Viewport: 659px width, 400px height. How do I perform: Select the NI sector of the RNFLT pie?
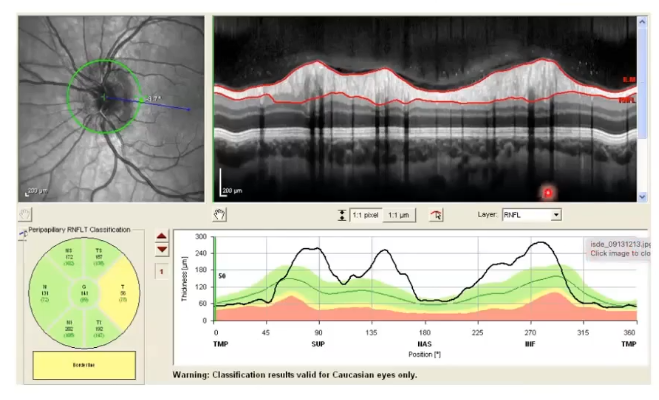click(69, 329)
